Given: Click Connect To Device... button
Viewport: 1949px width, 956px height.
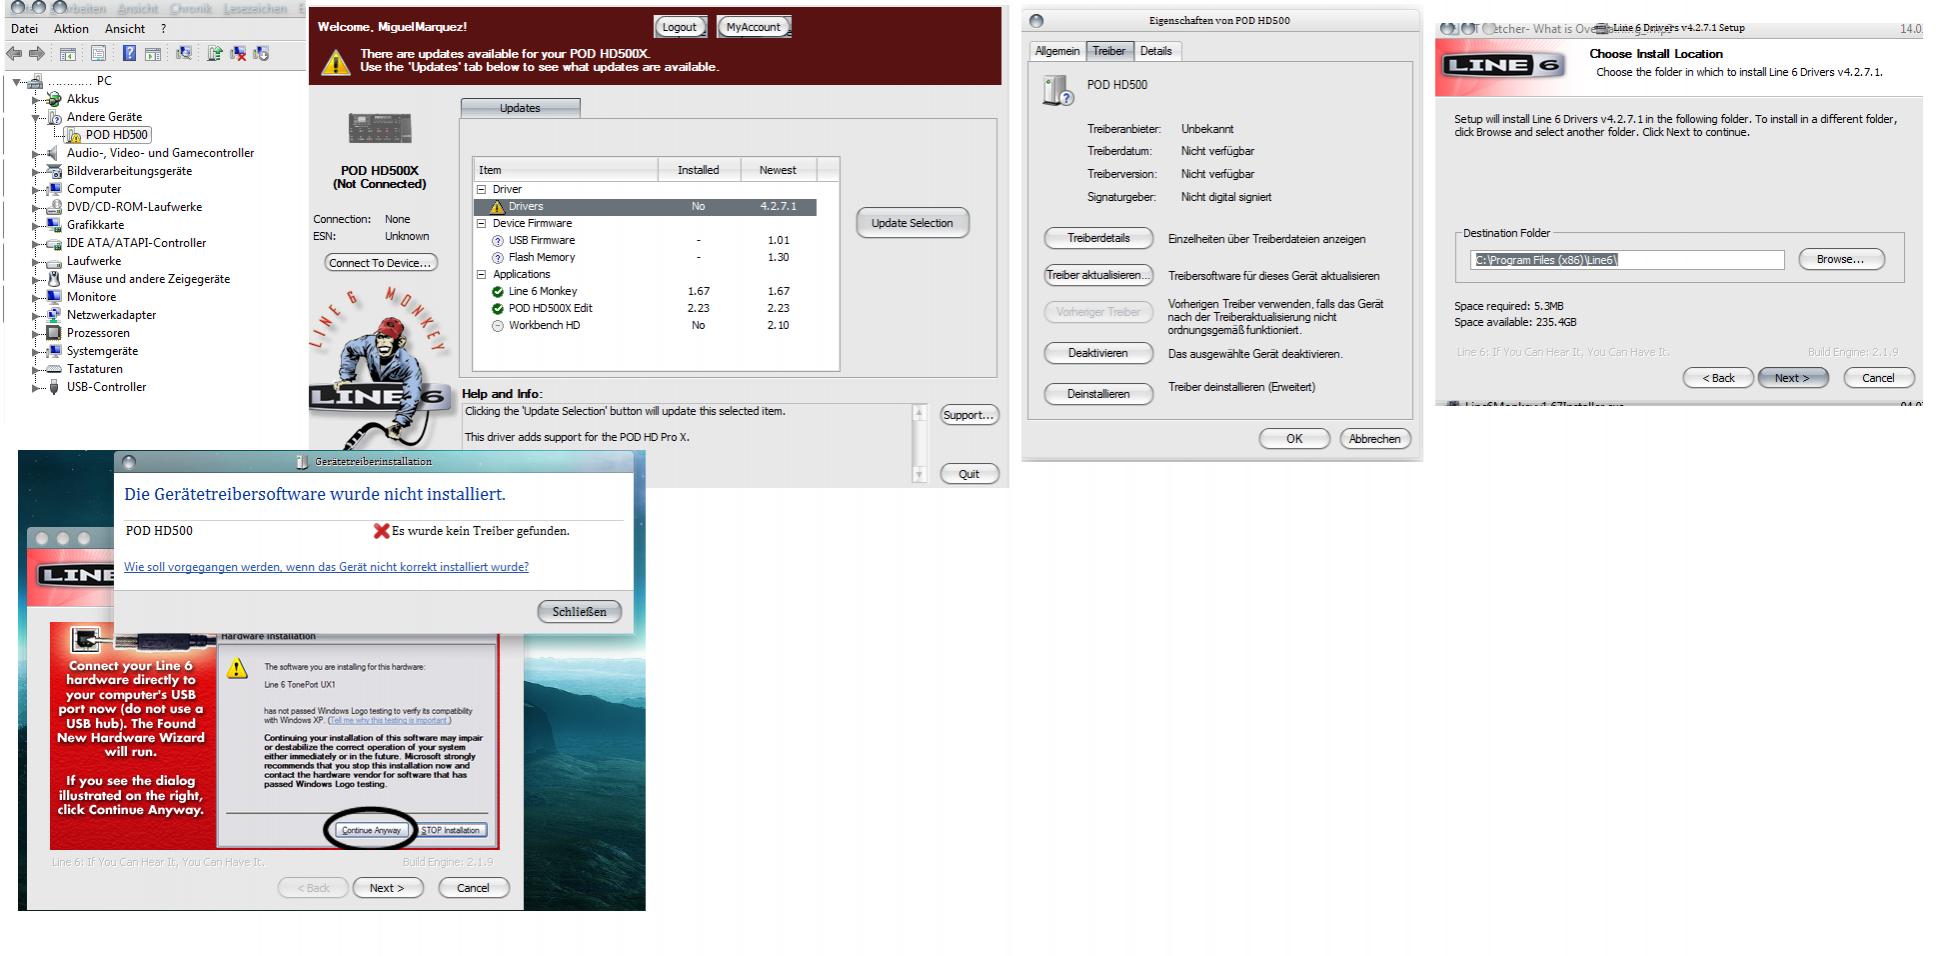Looking at the screenshot, I should (x=381, y=263).
